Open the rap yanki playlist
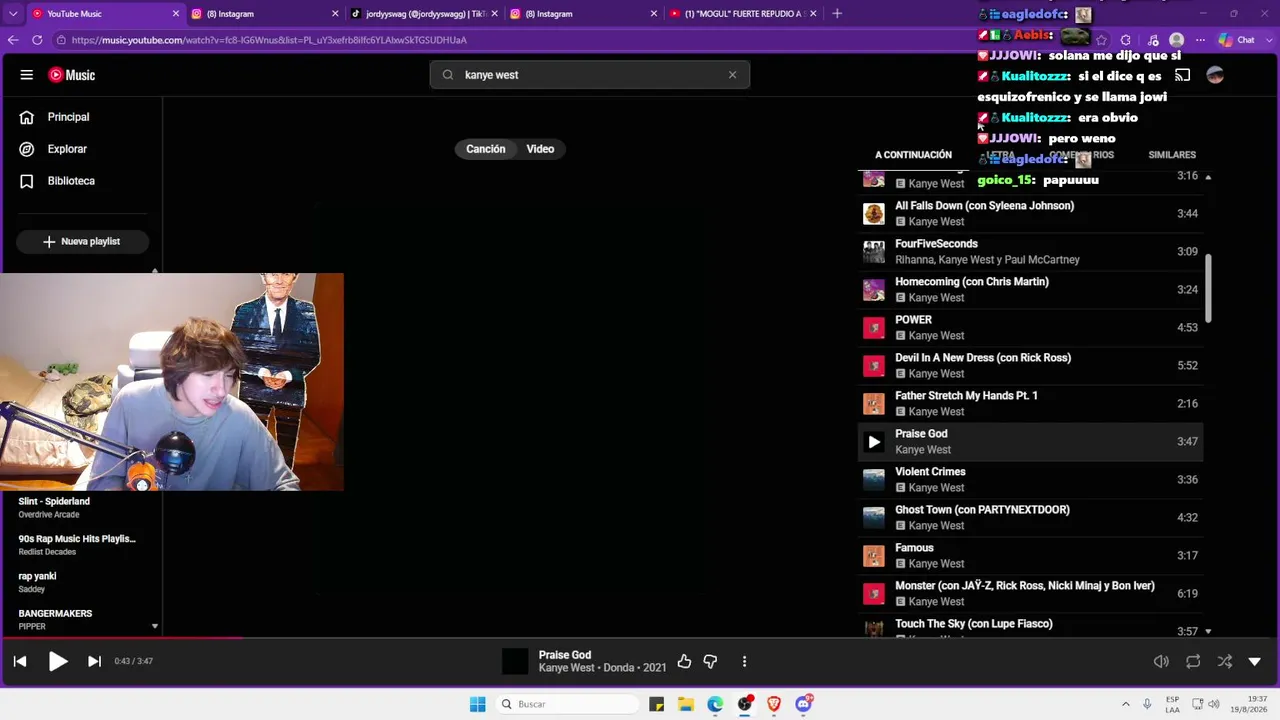 point(83,582)
